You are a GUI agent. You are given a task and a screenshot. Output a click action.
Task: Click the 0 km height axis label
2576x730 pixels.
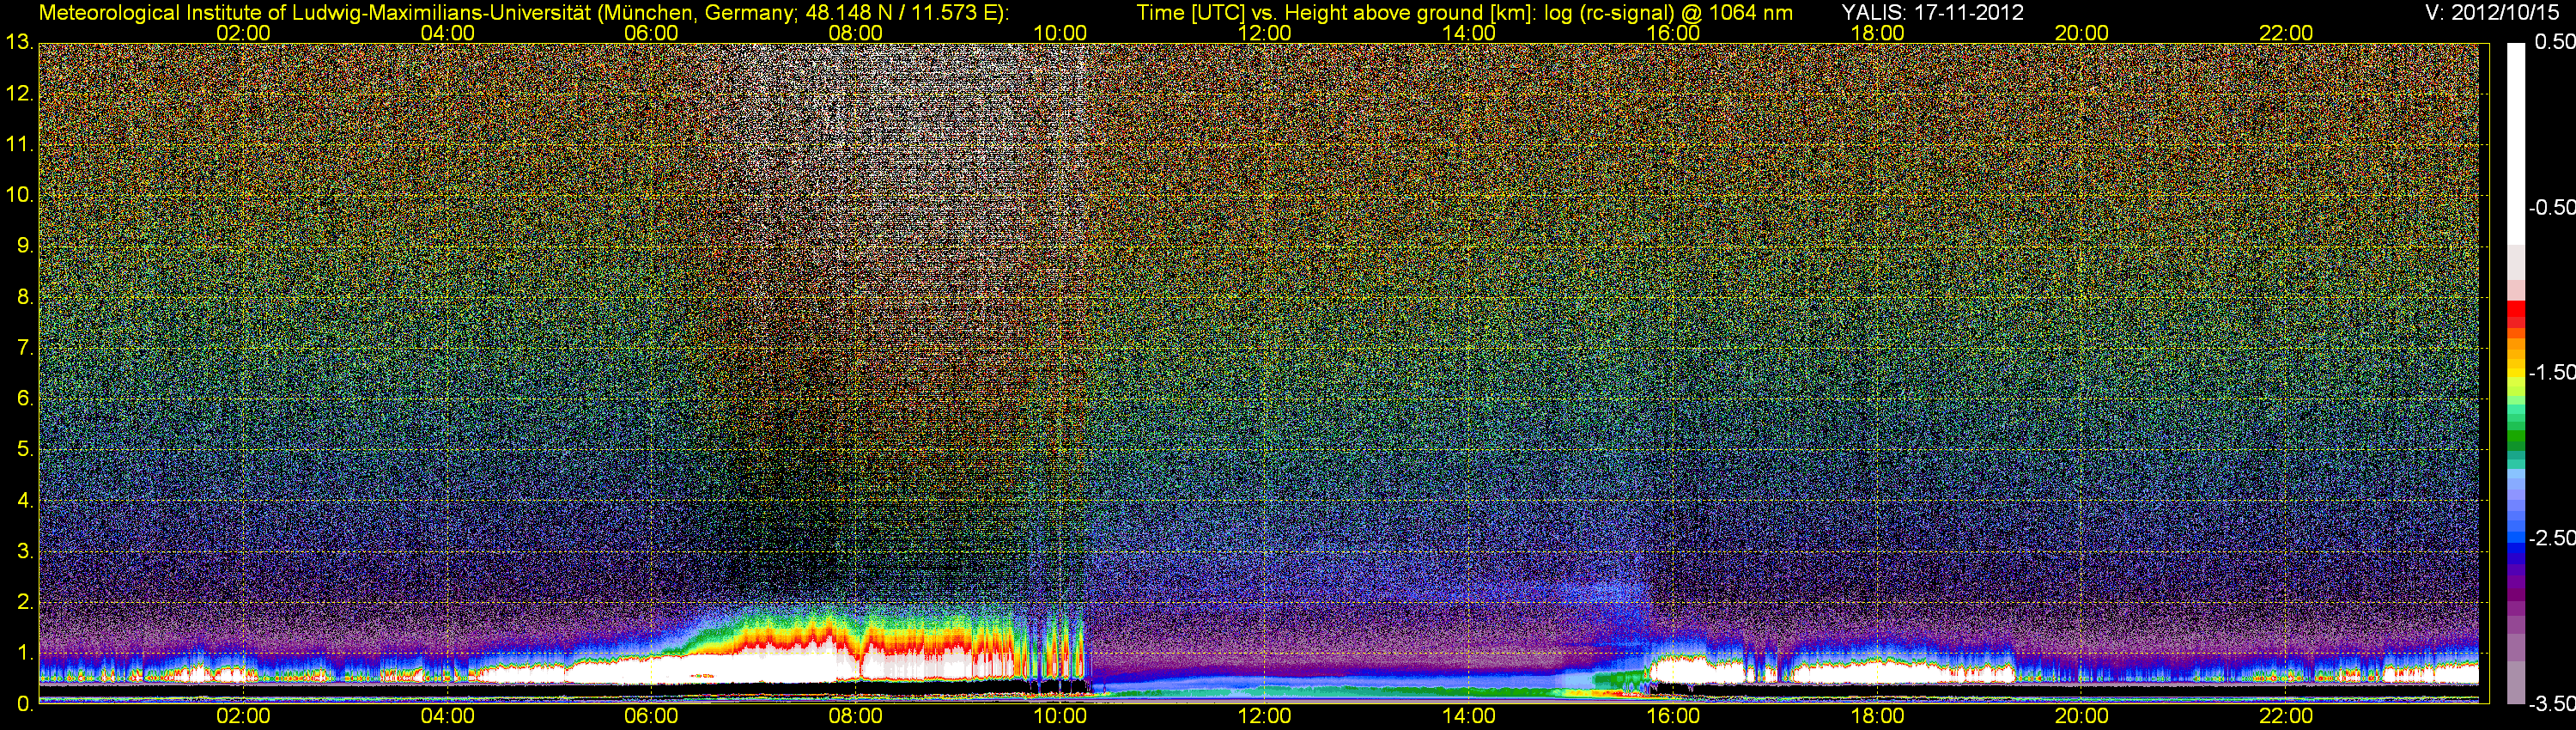click(25, 704)
